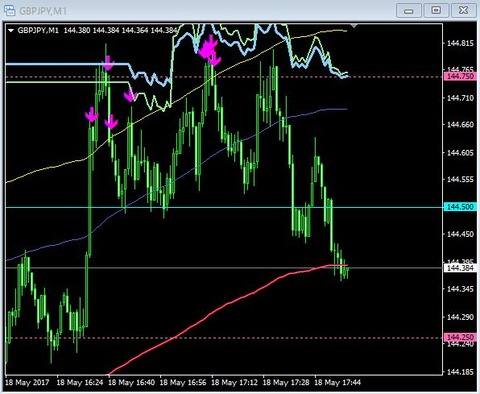Click the 18 May 16:40 time label
Image resolution: width=480 pixels, height=394 pixels.
132,382
